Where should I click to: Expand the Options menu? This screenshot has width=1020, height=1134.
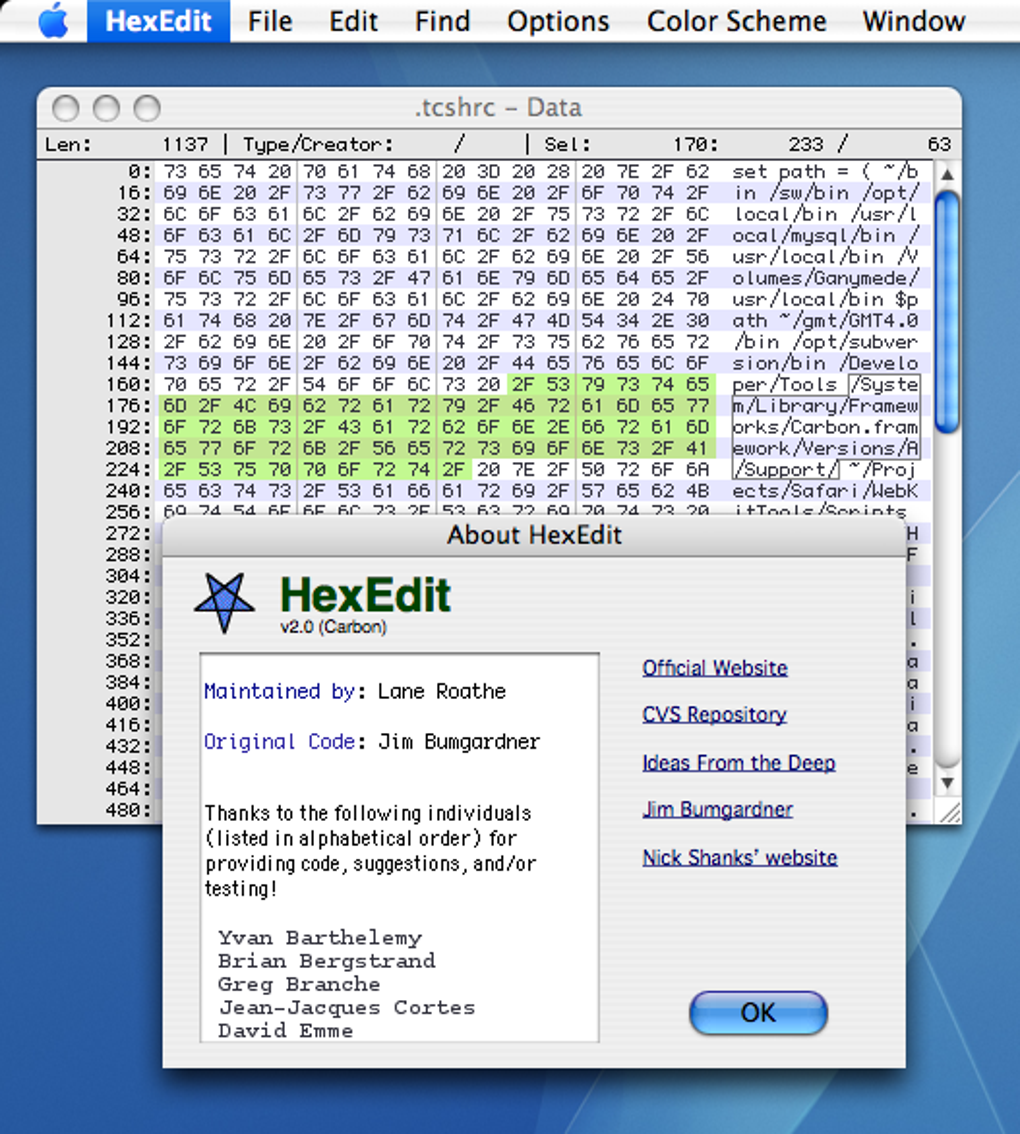(x=558, y=21)
